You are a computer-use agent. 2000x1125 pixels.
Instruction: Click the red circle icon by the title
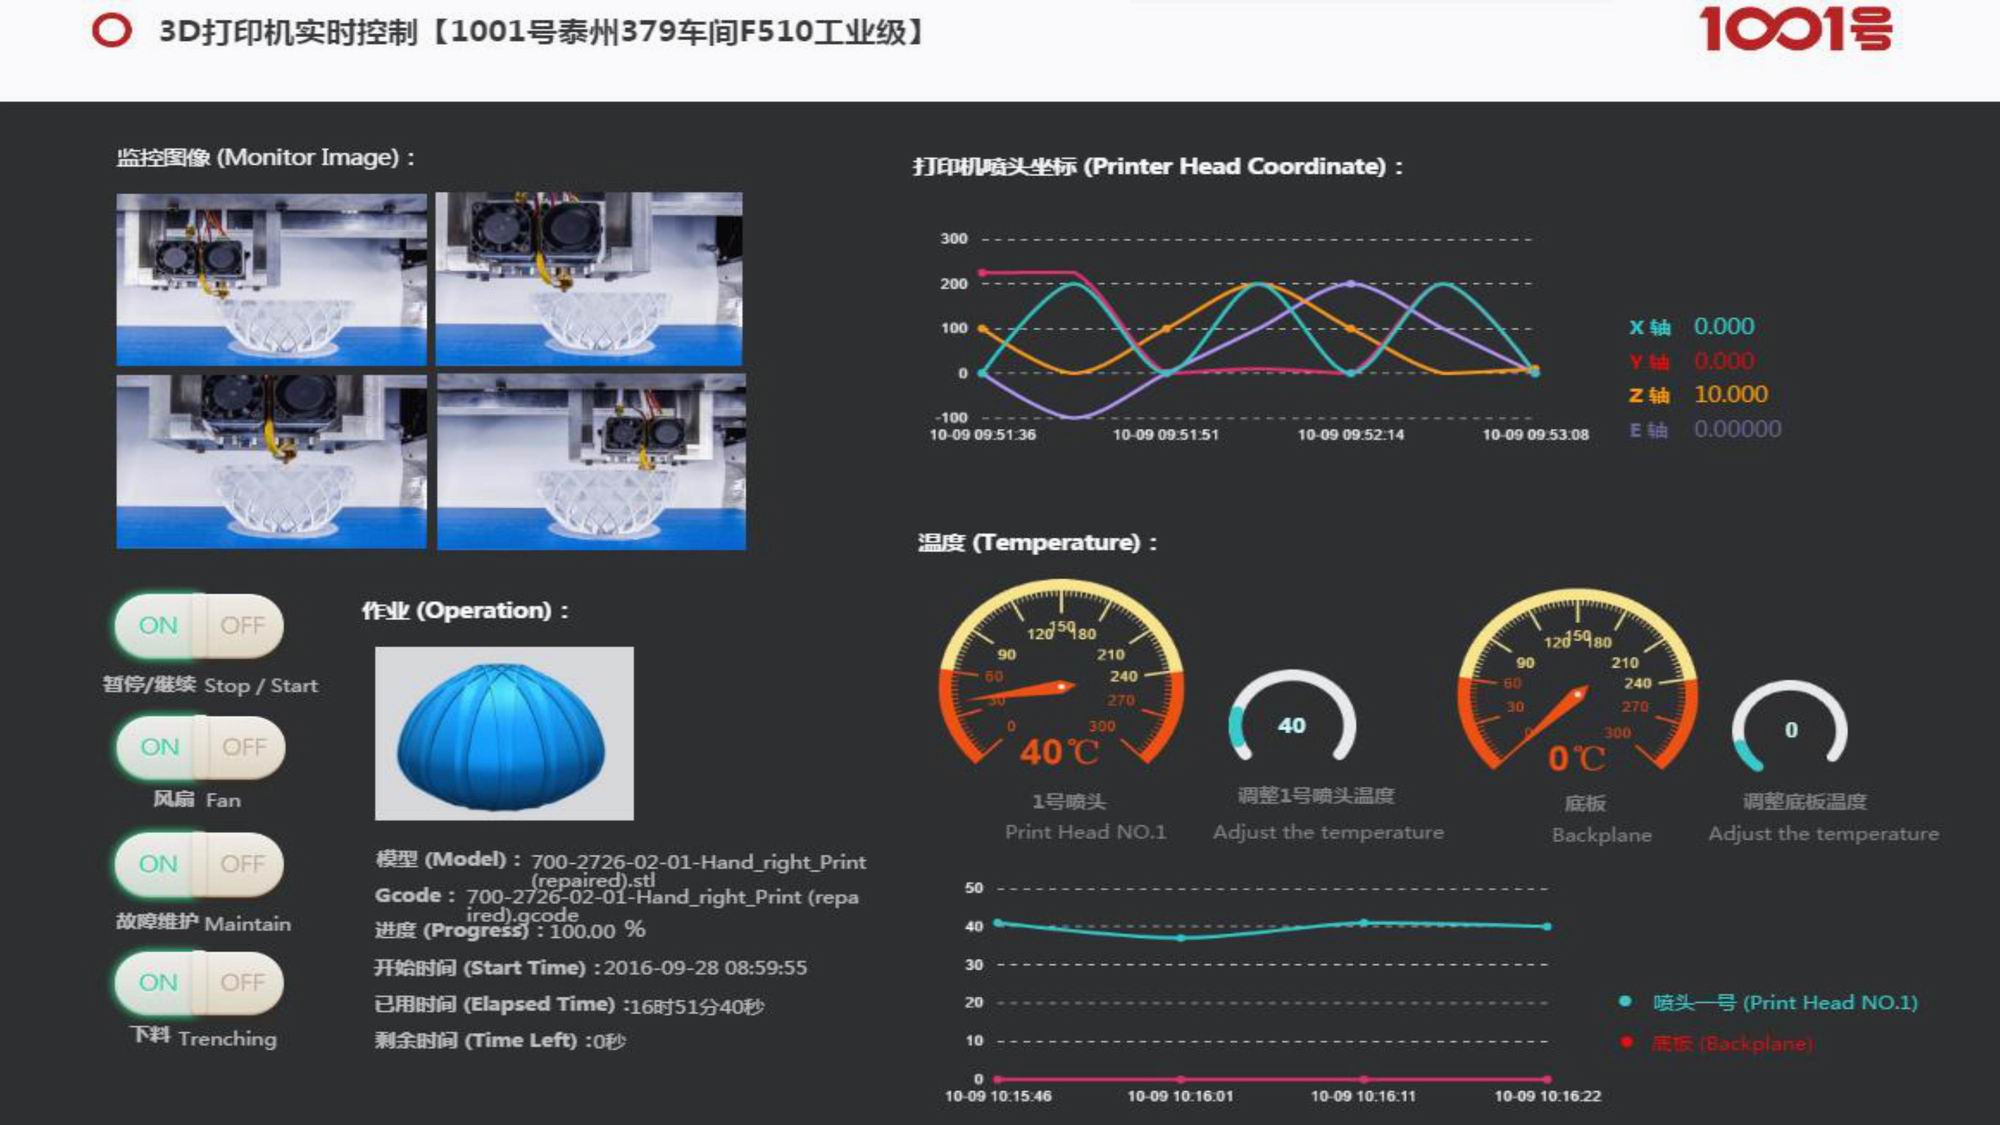pos(111,30)
